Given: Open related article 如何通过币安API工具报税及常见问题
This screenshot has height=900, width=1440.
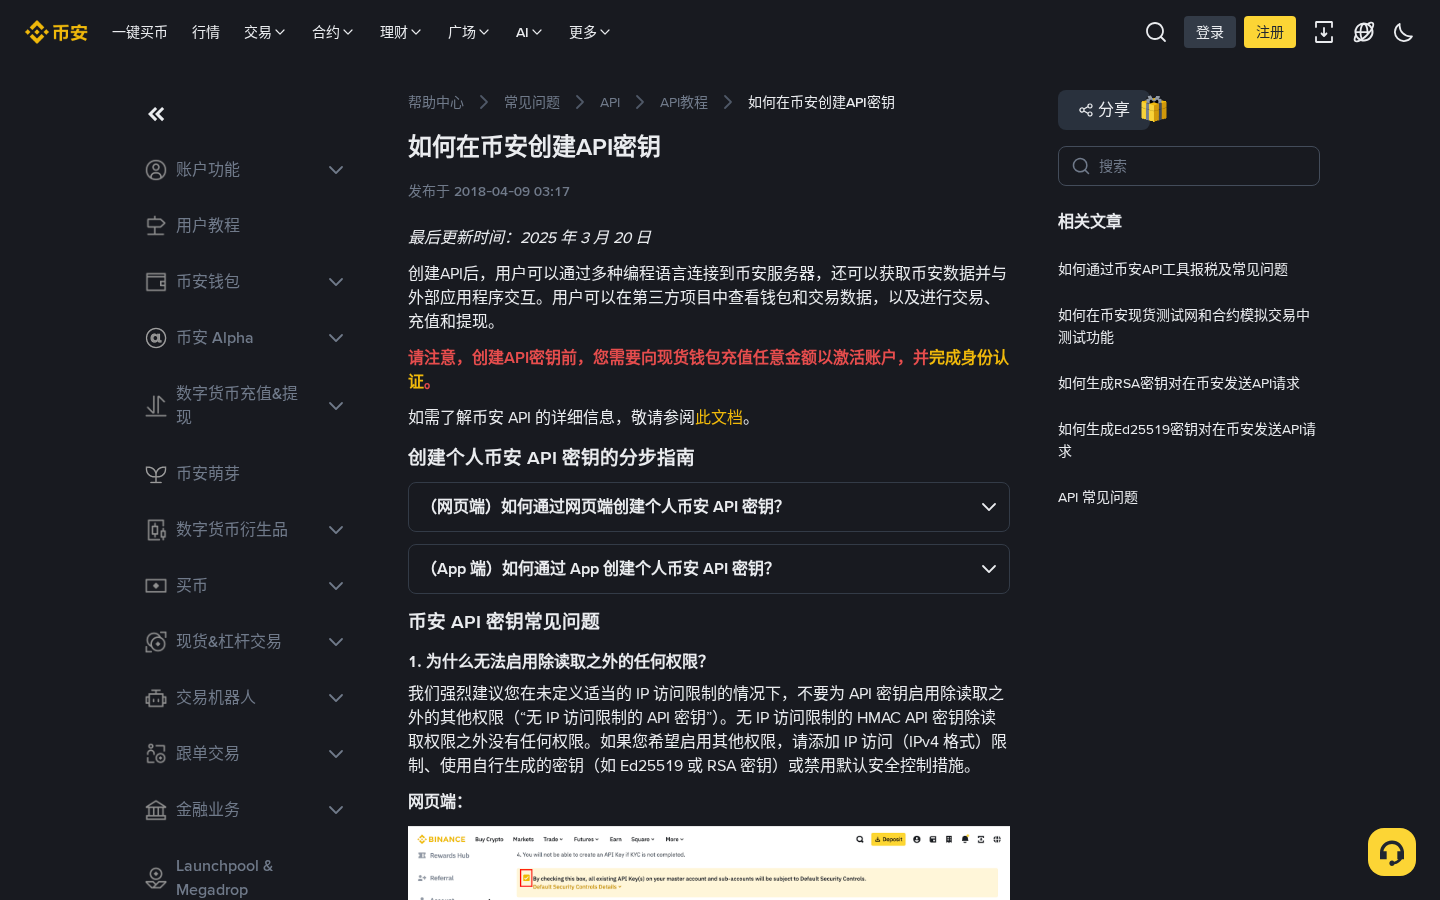Looking at the screenshot, I should point(1173,269).
